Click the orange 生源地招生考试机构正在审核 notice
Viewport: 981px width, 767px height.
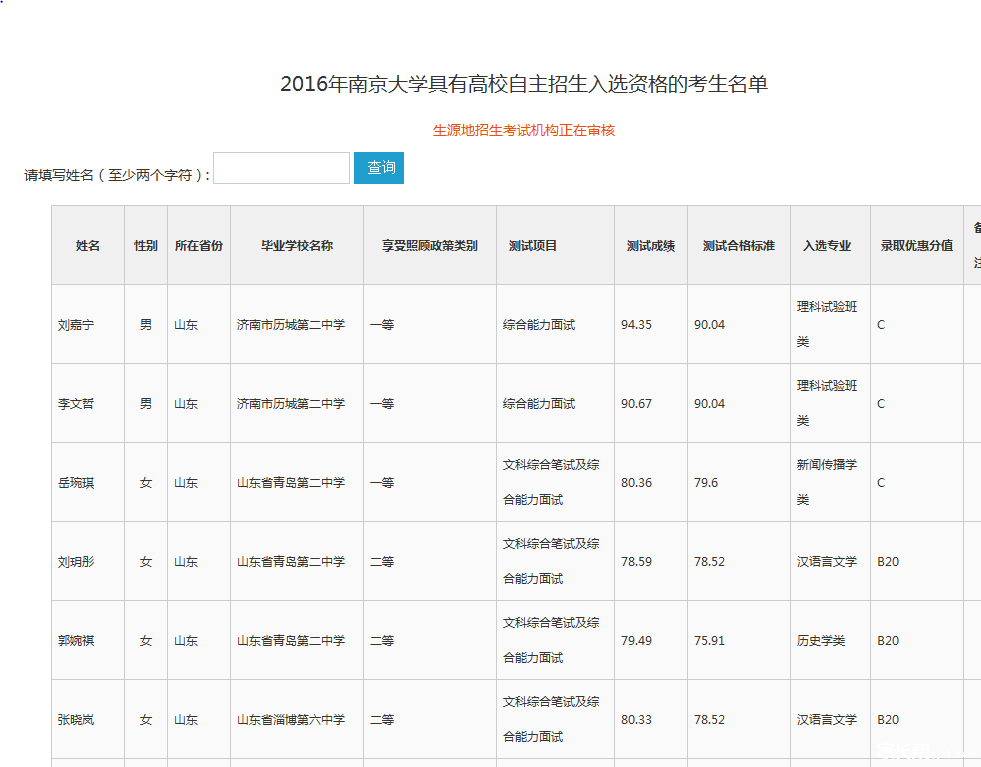(x=527, y=130)
